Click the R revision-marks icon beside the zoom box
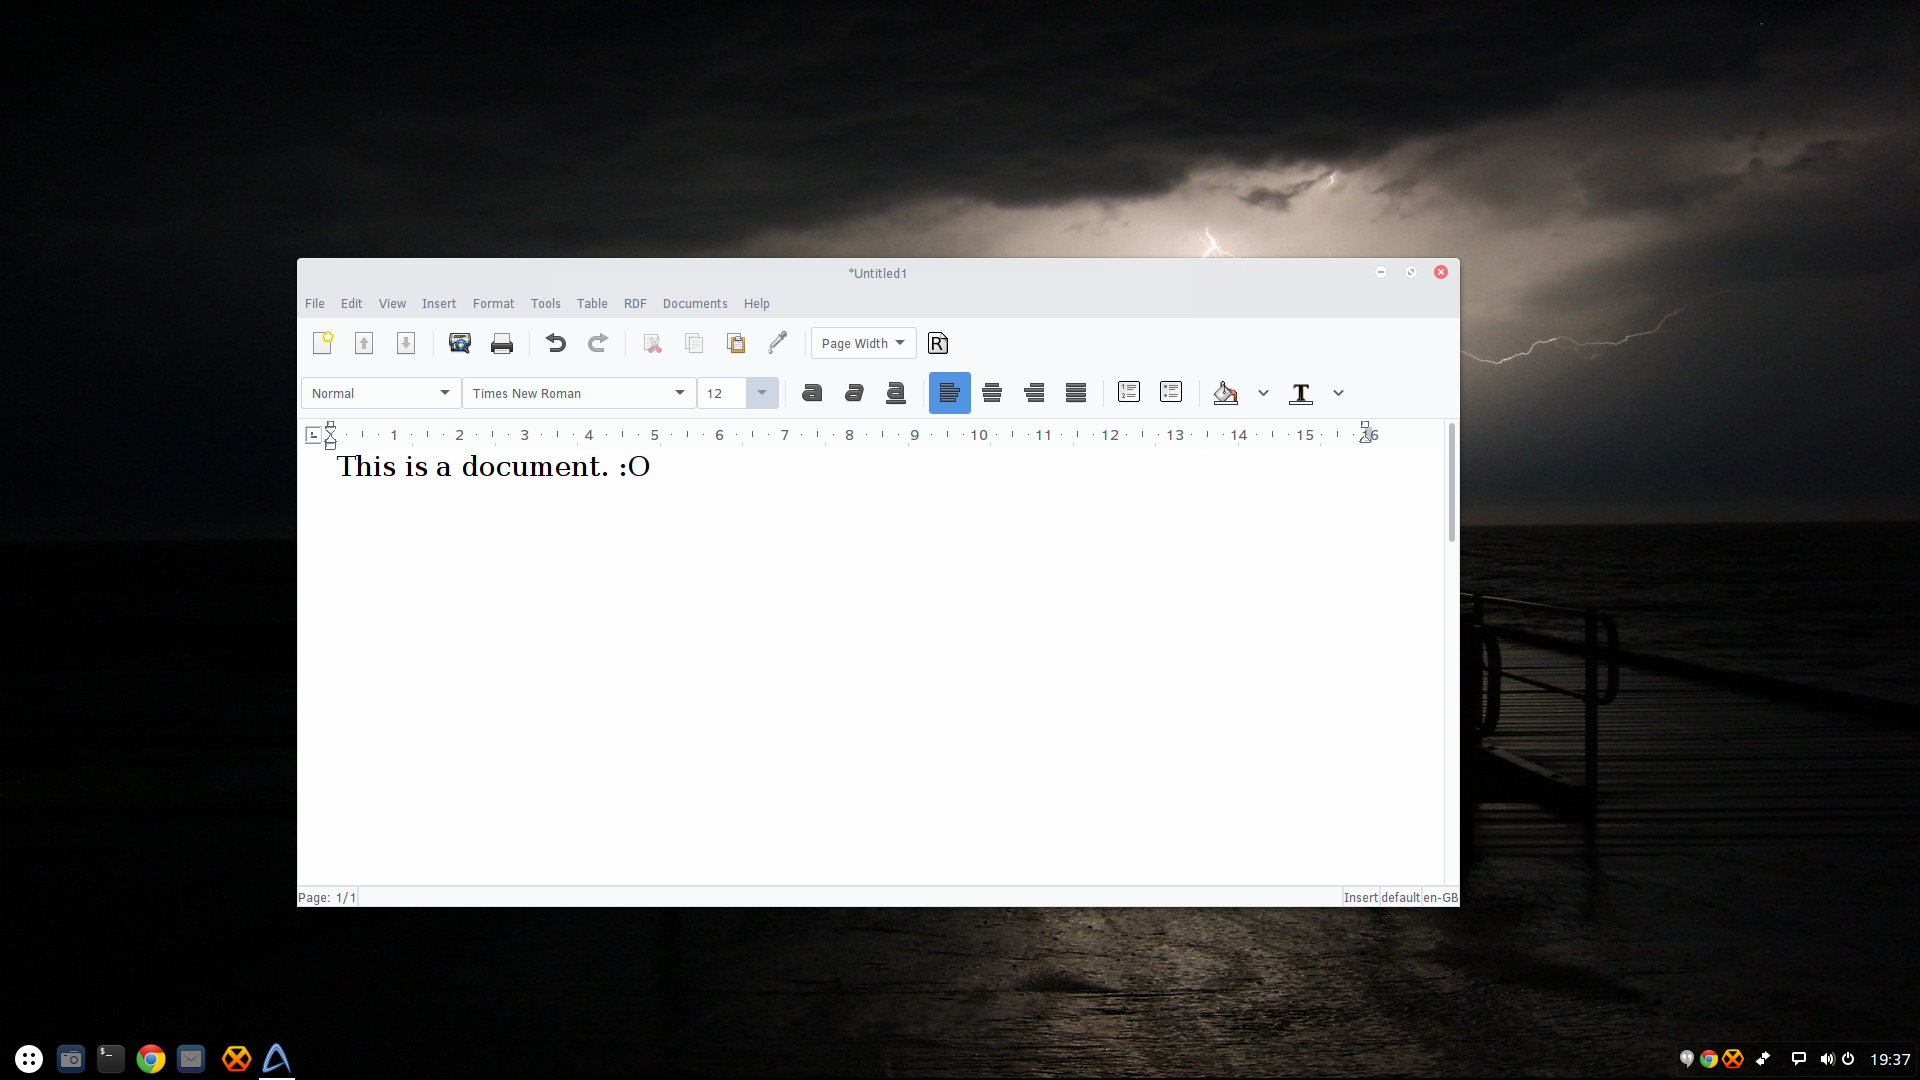Image resolution: width=1920 pixels, height=1080 pixels. [938, 343]
